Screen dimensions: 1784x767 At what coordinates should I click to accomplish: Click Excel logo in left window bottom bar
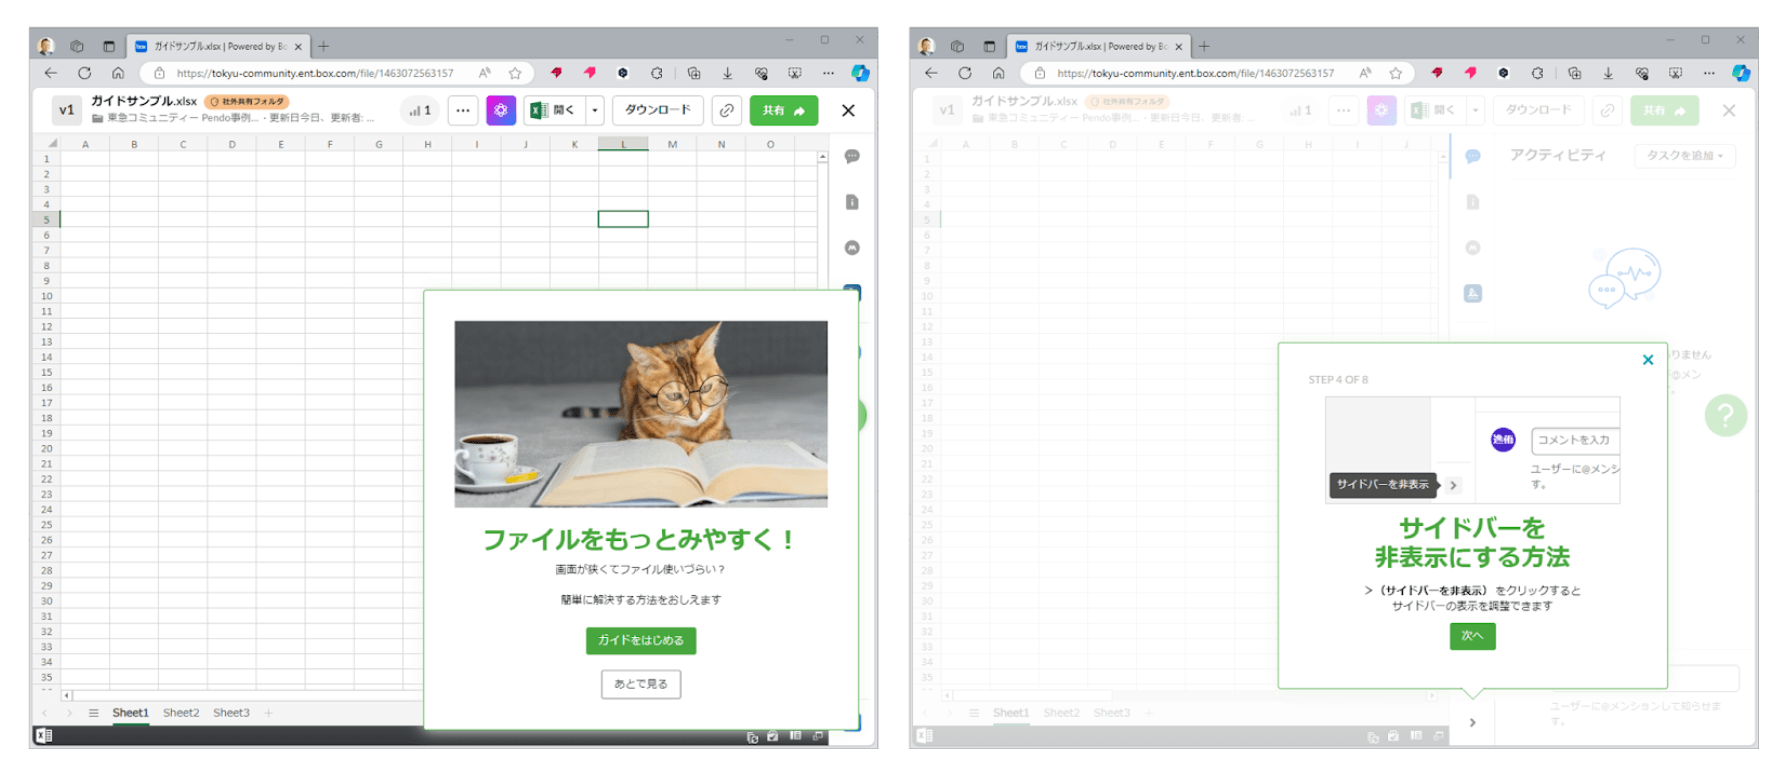44,736
